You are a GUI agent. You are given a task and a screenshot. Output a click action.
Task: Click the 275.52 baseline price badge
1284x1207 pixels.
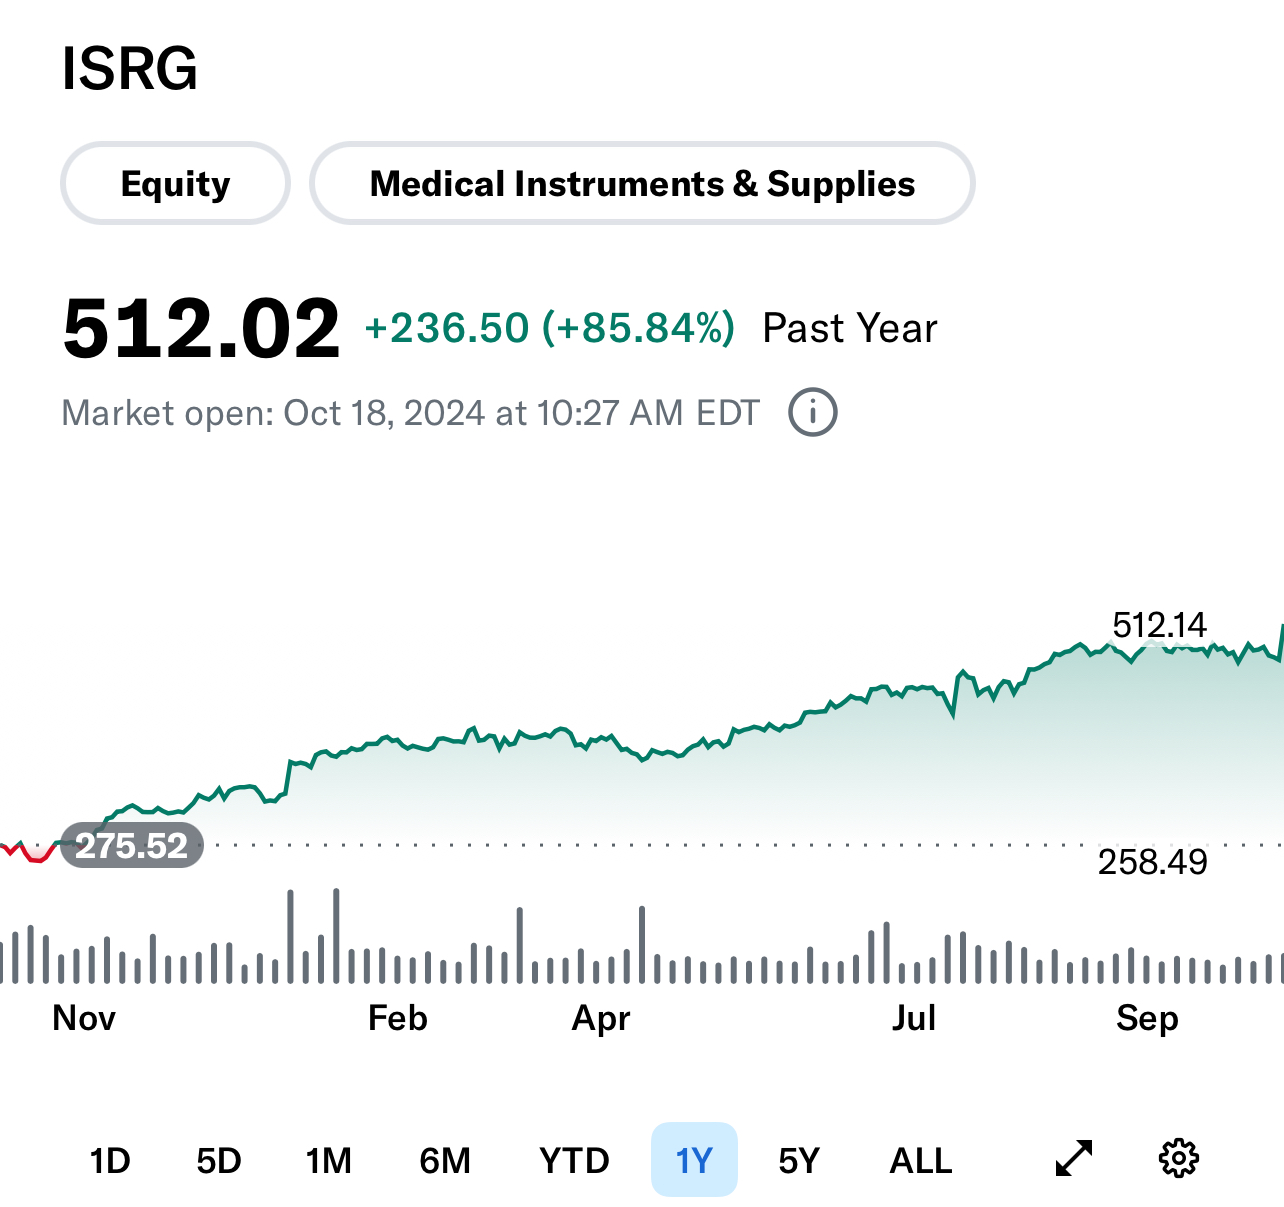pyautogui.click(x=132, y=846)
